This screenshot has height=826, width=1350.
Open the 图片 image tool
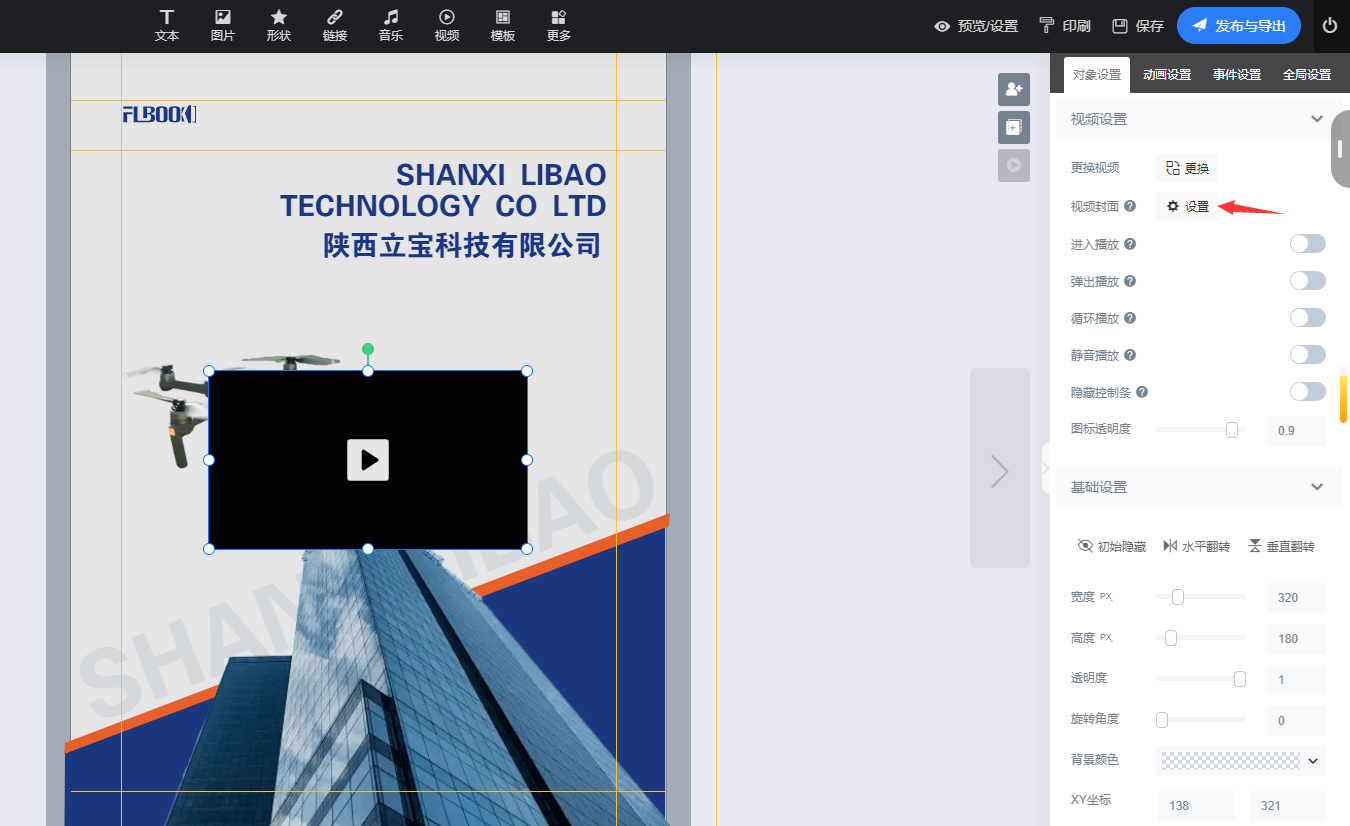pos(223,26)
